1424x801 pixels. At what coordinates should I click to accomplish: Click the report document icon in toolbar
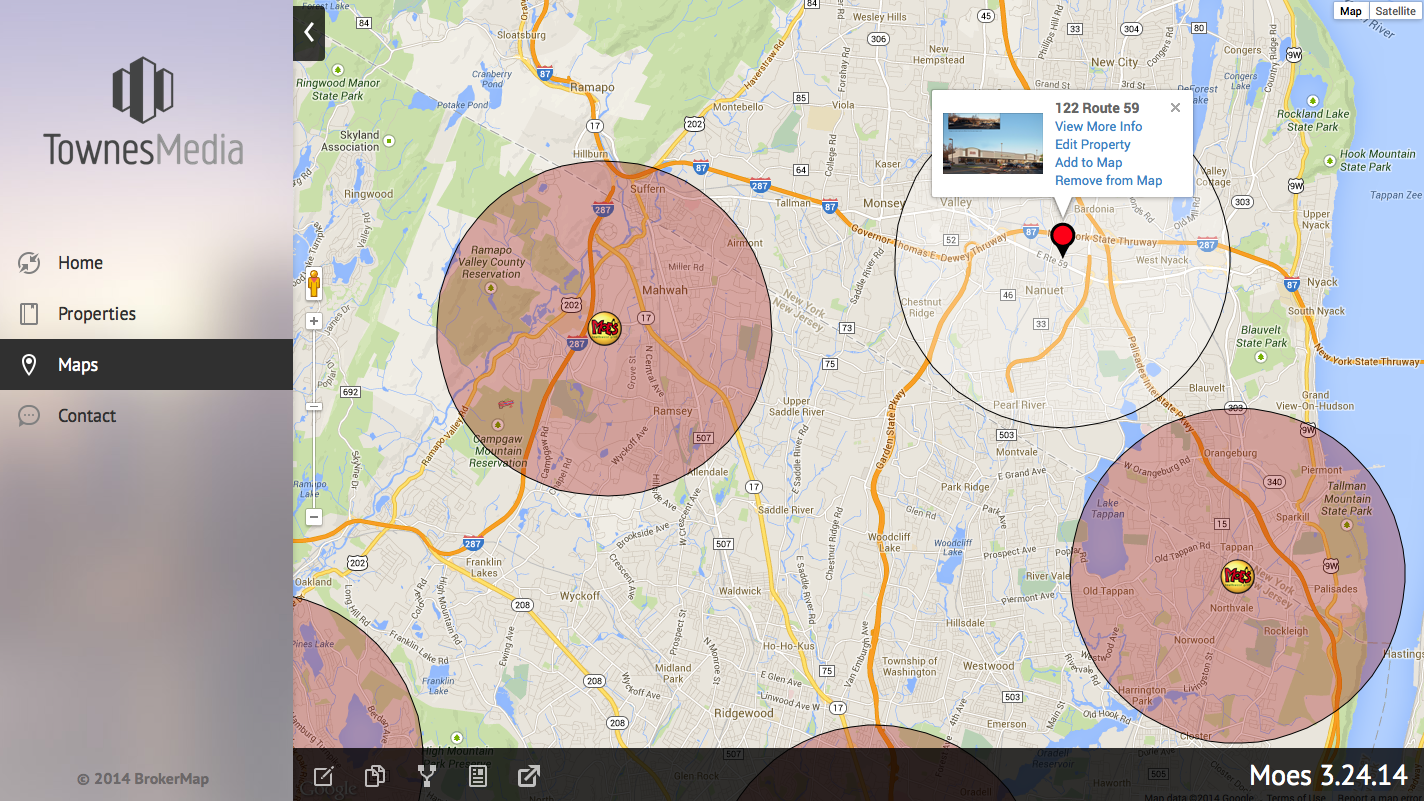tap(478, 776)
